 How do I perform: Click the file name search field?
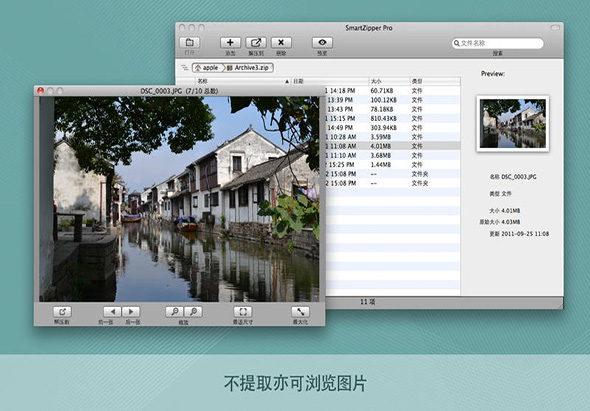point(497,43)
